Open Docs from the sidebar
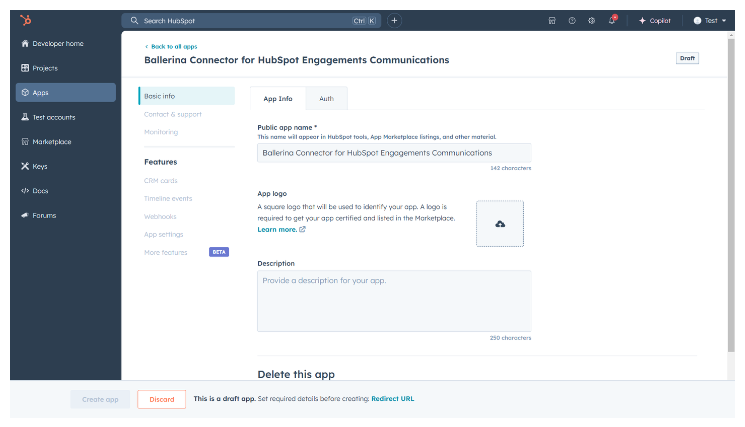Viewport: 745px width, 427px height. point(66,191)
